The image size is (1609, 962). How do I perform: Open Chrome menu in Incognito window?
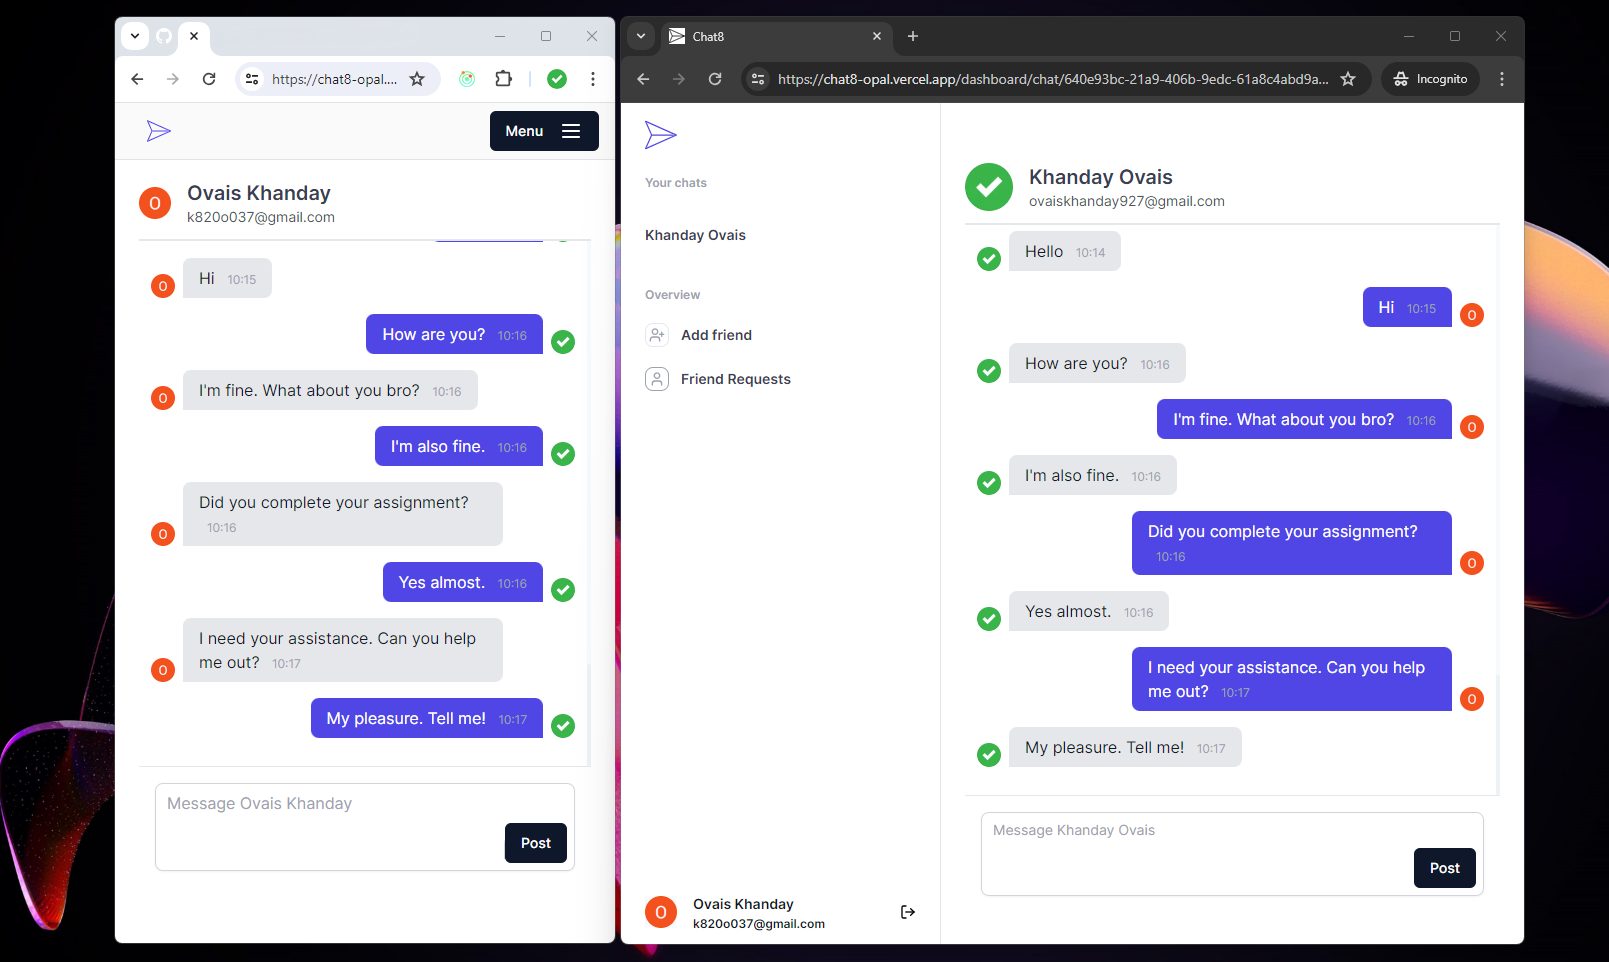1502,79
